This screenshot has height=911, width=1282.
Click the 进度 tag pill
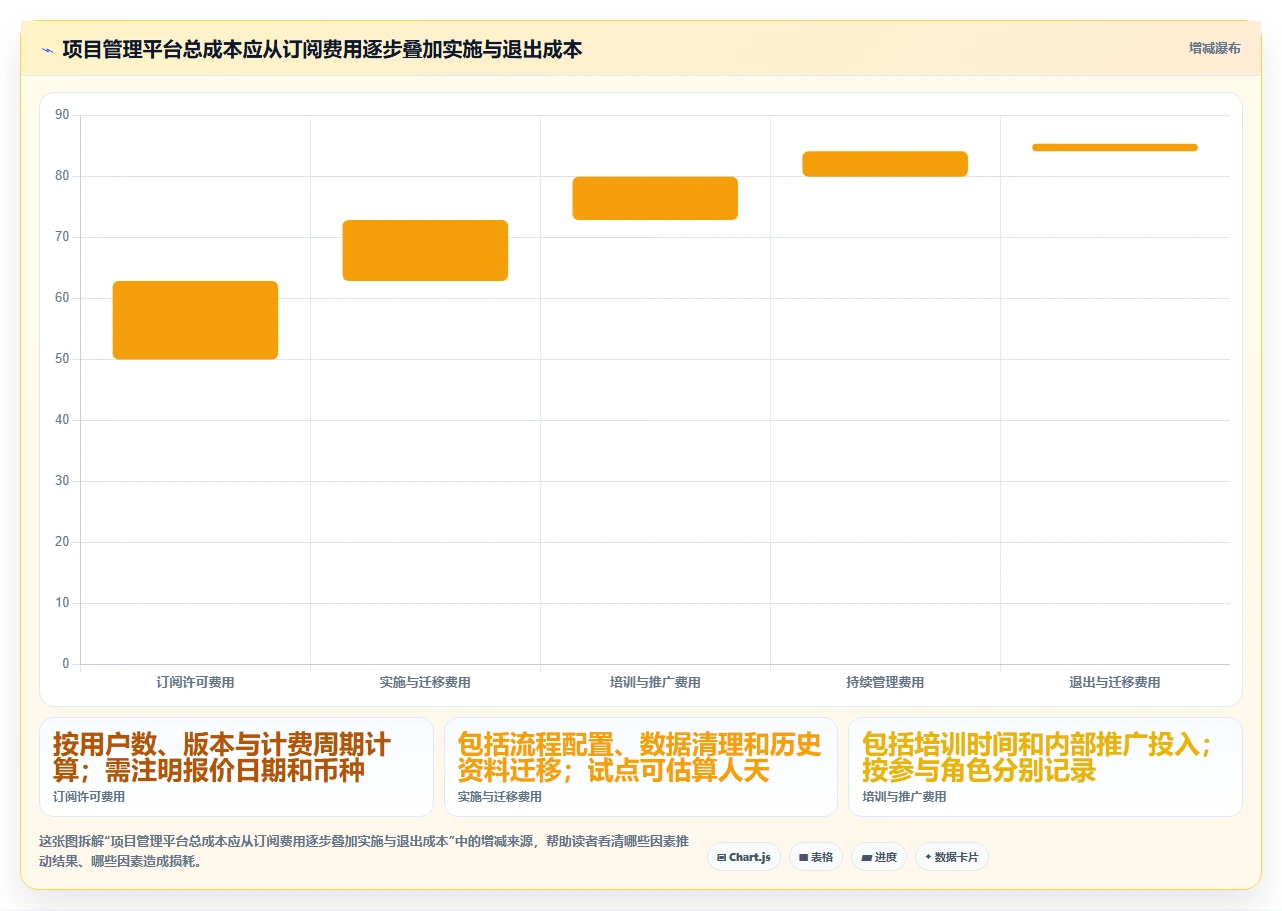pyautogui.click(x=879, y=857)
